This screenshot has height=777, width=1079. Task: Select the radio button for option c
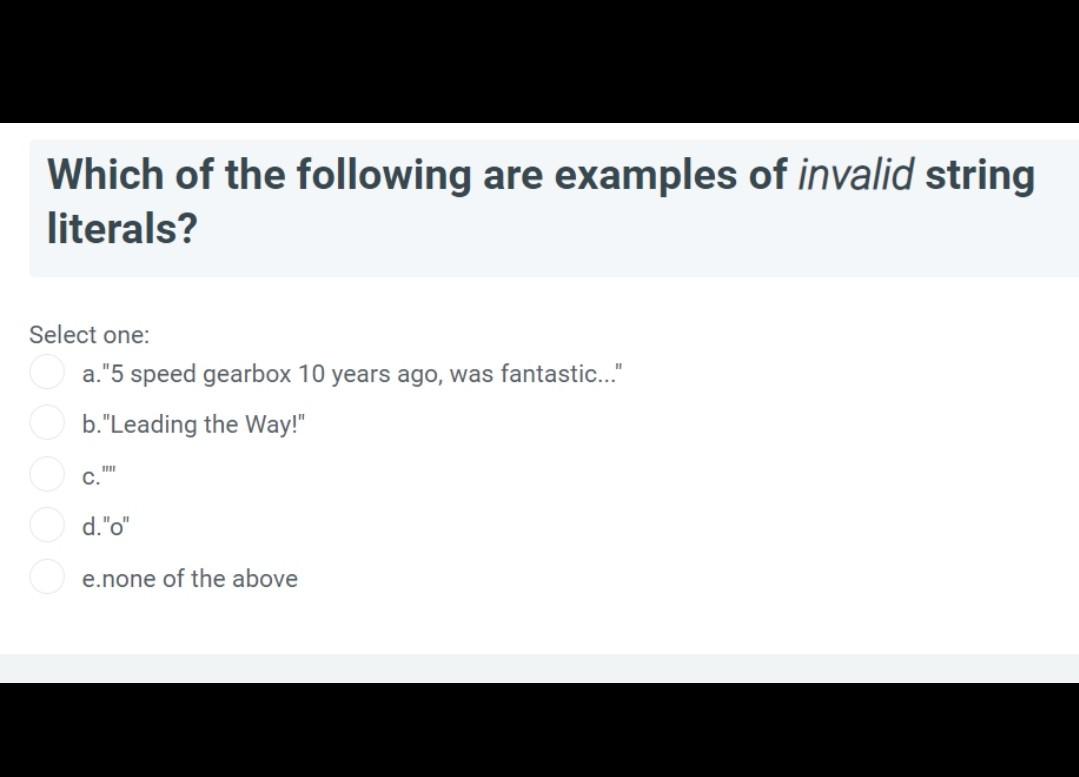pos(47,473)
